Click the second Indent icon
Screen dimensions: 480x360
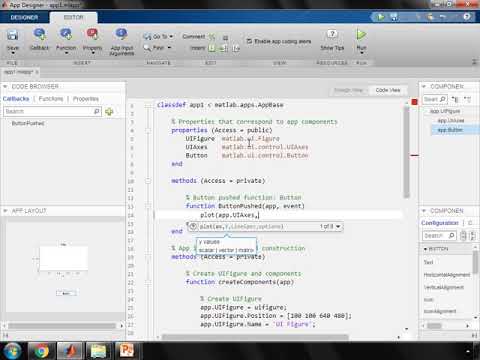coord(224,48)
